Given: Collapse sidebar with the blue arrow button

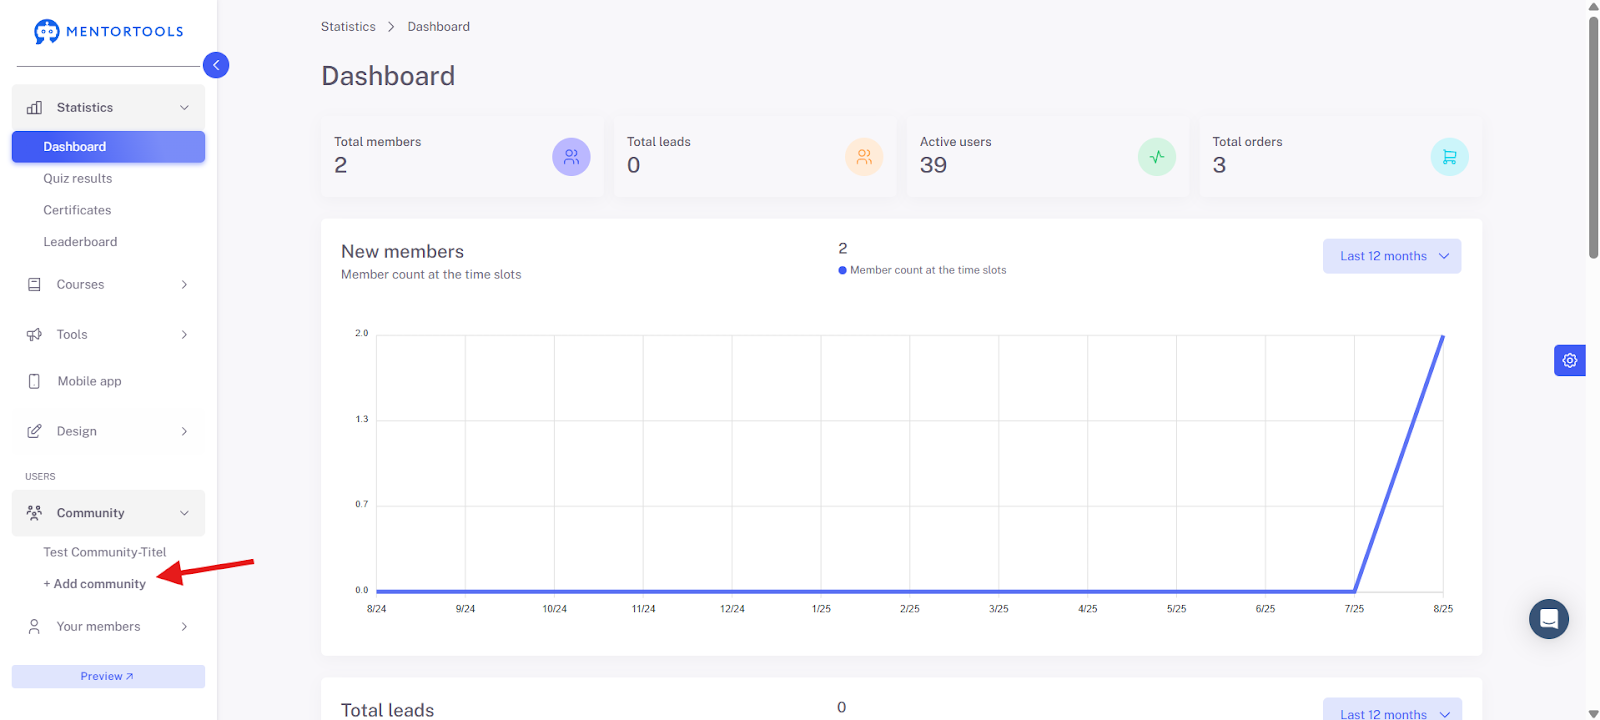Looking at the screenshot, I should pyautogui.click(x=216, y=65).
